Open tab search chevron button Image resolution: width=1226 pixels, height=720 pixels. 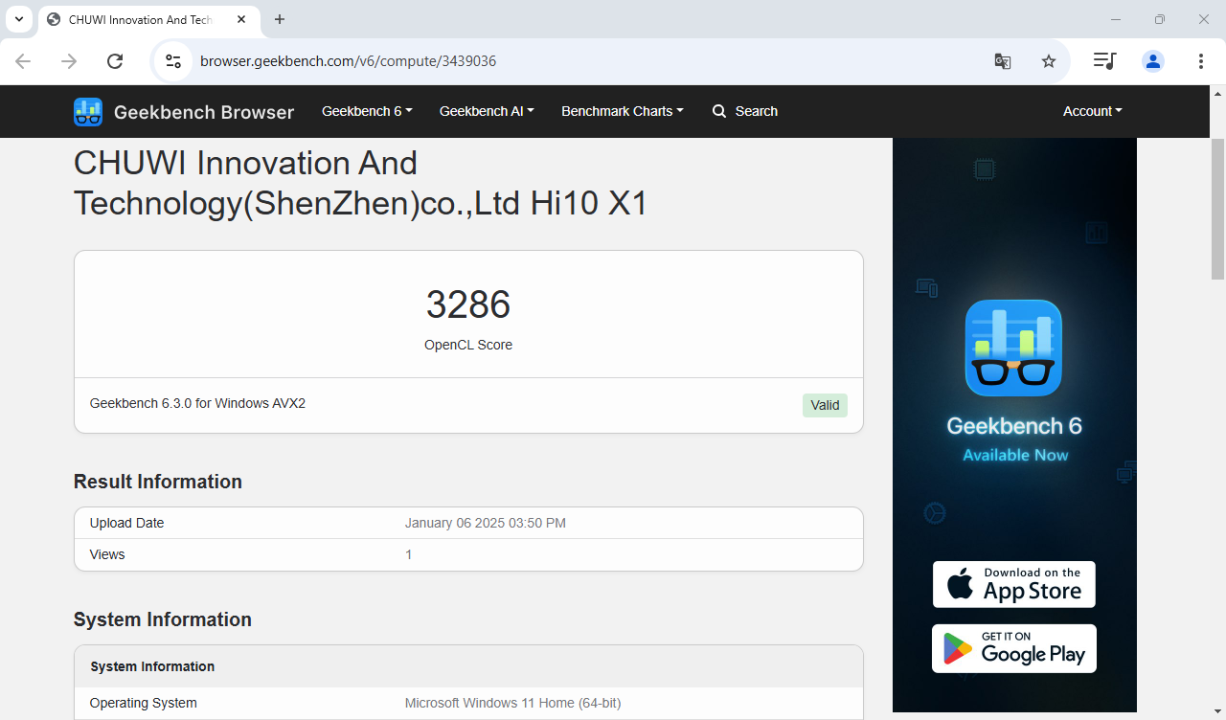click(x=18, y=19)
